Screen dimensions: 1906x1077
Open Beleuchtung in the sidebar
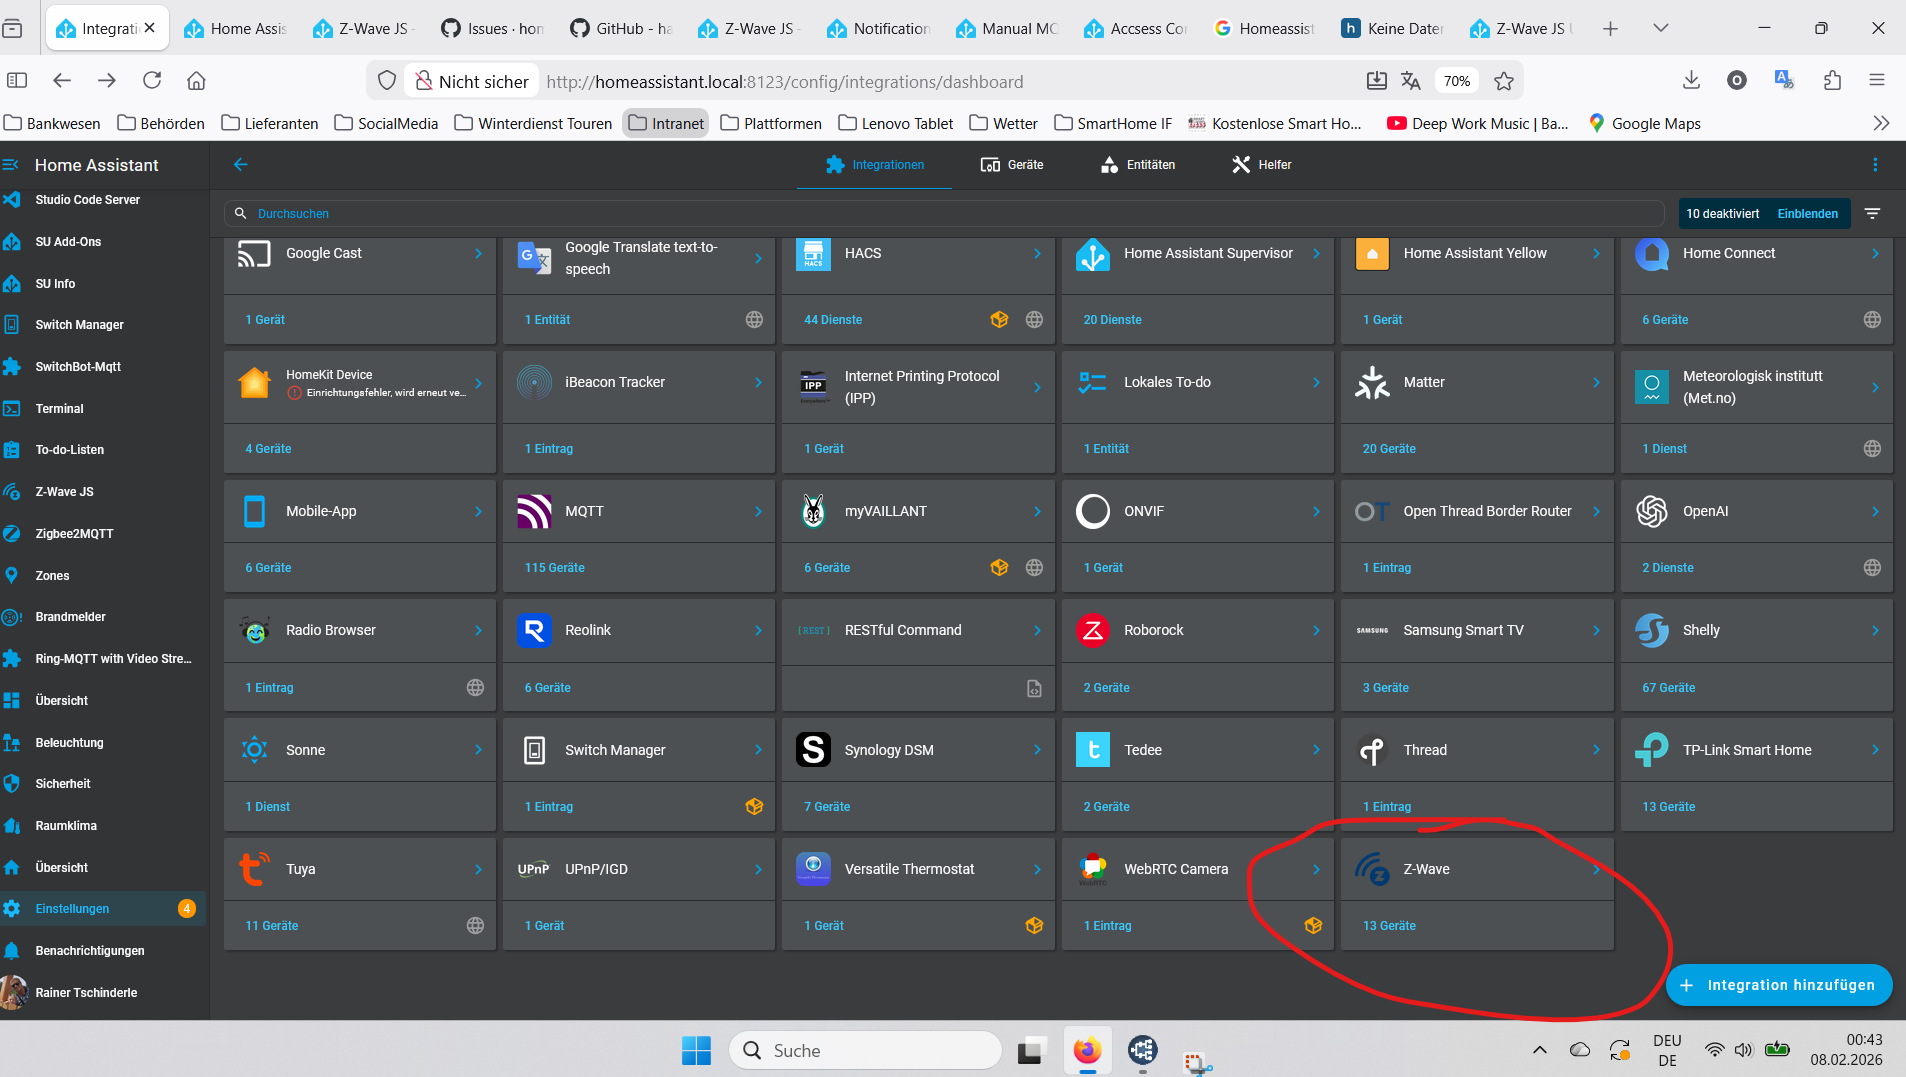pyautogui.click(x=103, y=743)
